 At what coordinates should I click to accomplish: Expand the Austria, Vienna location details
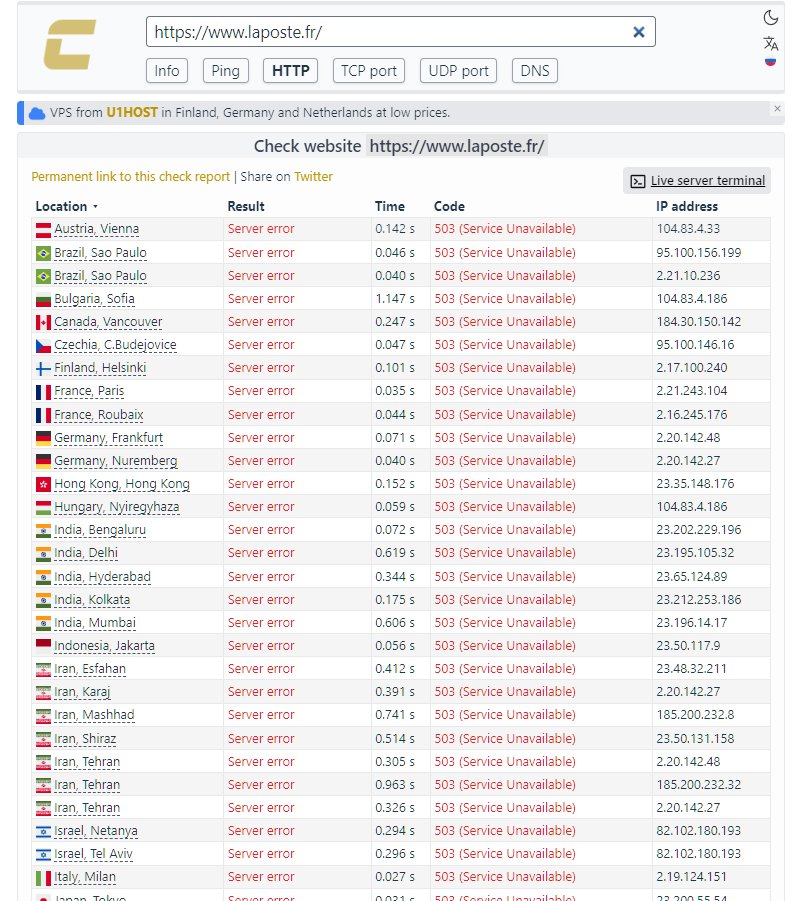[96, 229]
